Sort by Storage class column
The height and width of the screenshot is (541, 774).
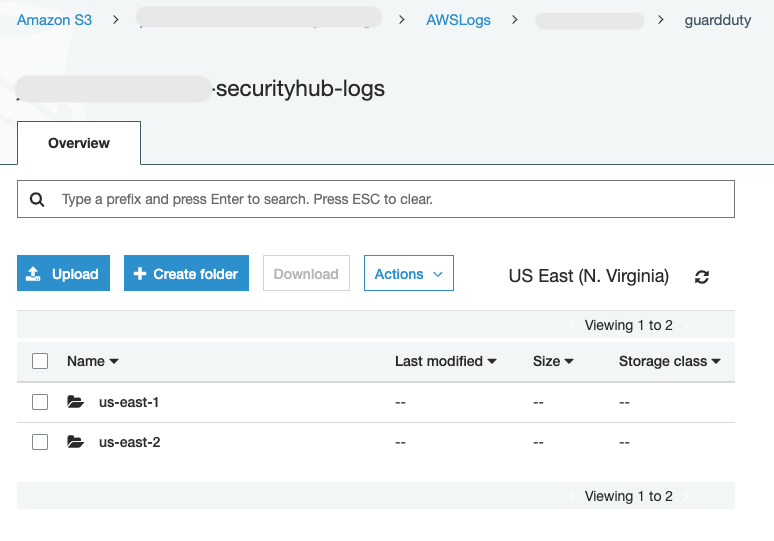pyautogui.click(x=670, y=361)
